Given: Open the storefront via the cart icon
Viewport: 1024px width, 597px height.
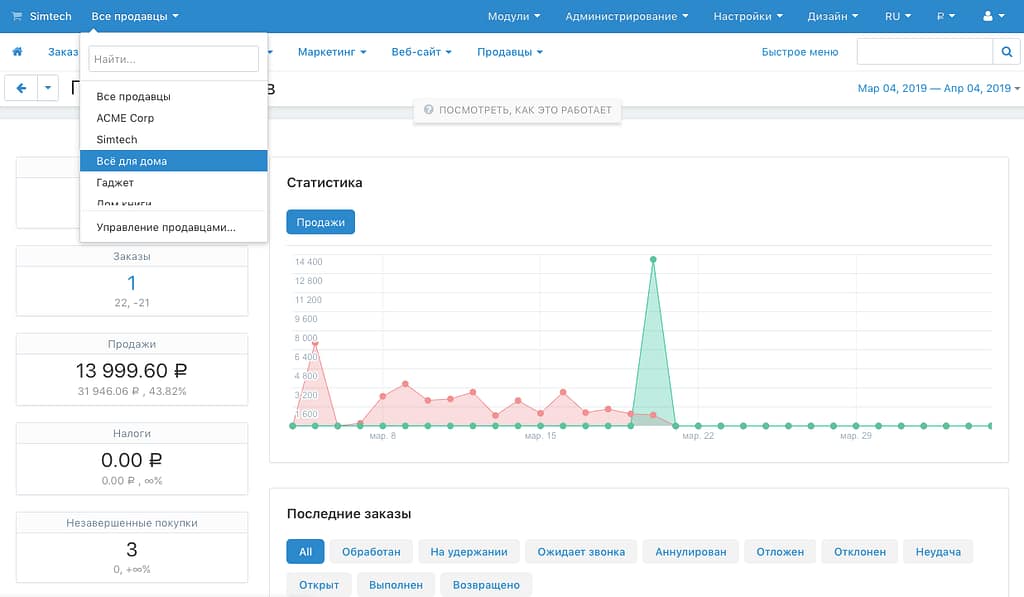Looking at the screenshot, I should [x=17, y=15].
